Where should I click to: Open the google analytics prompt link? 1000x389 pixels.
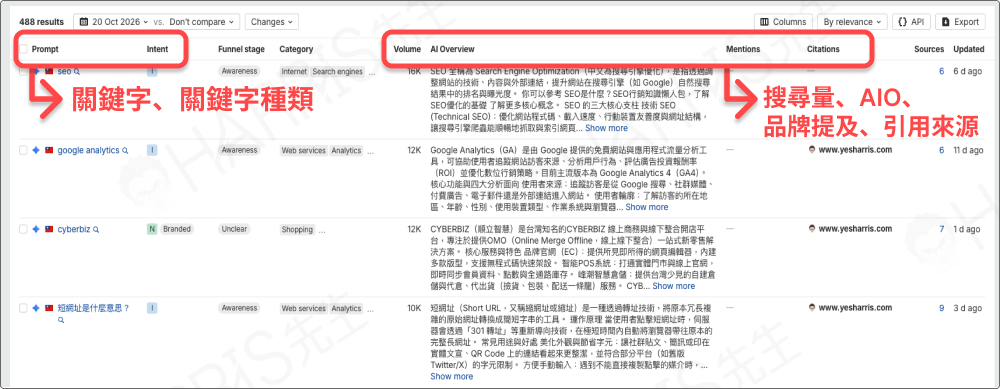[88, 150]
